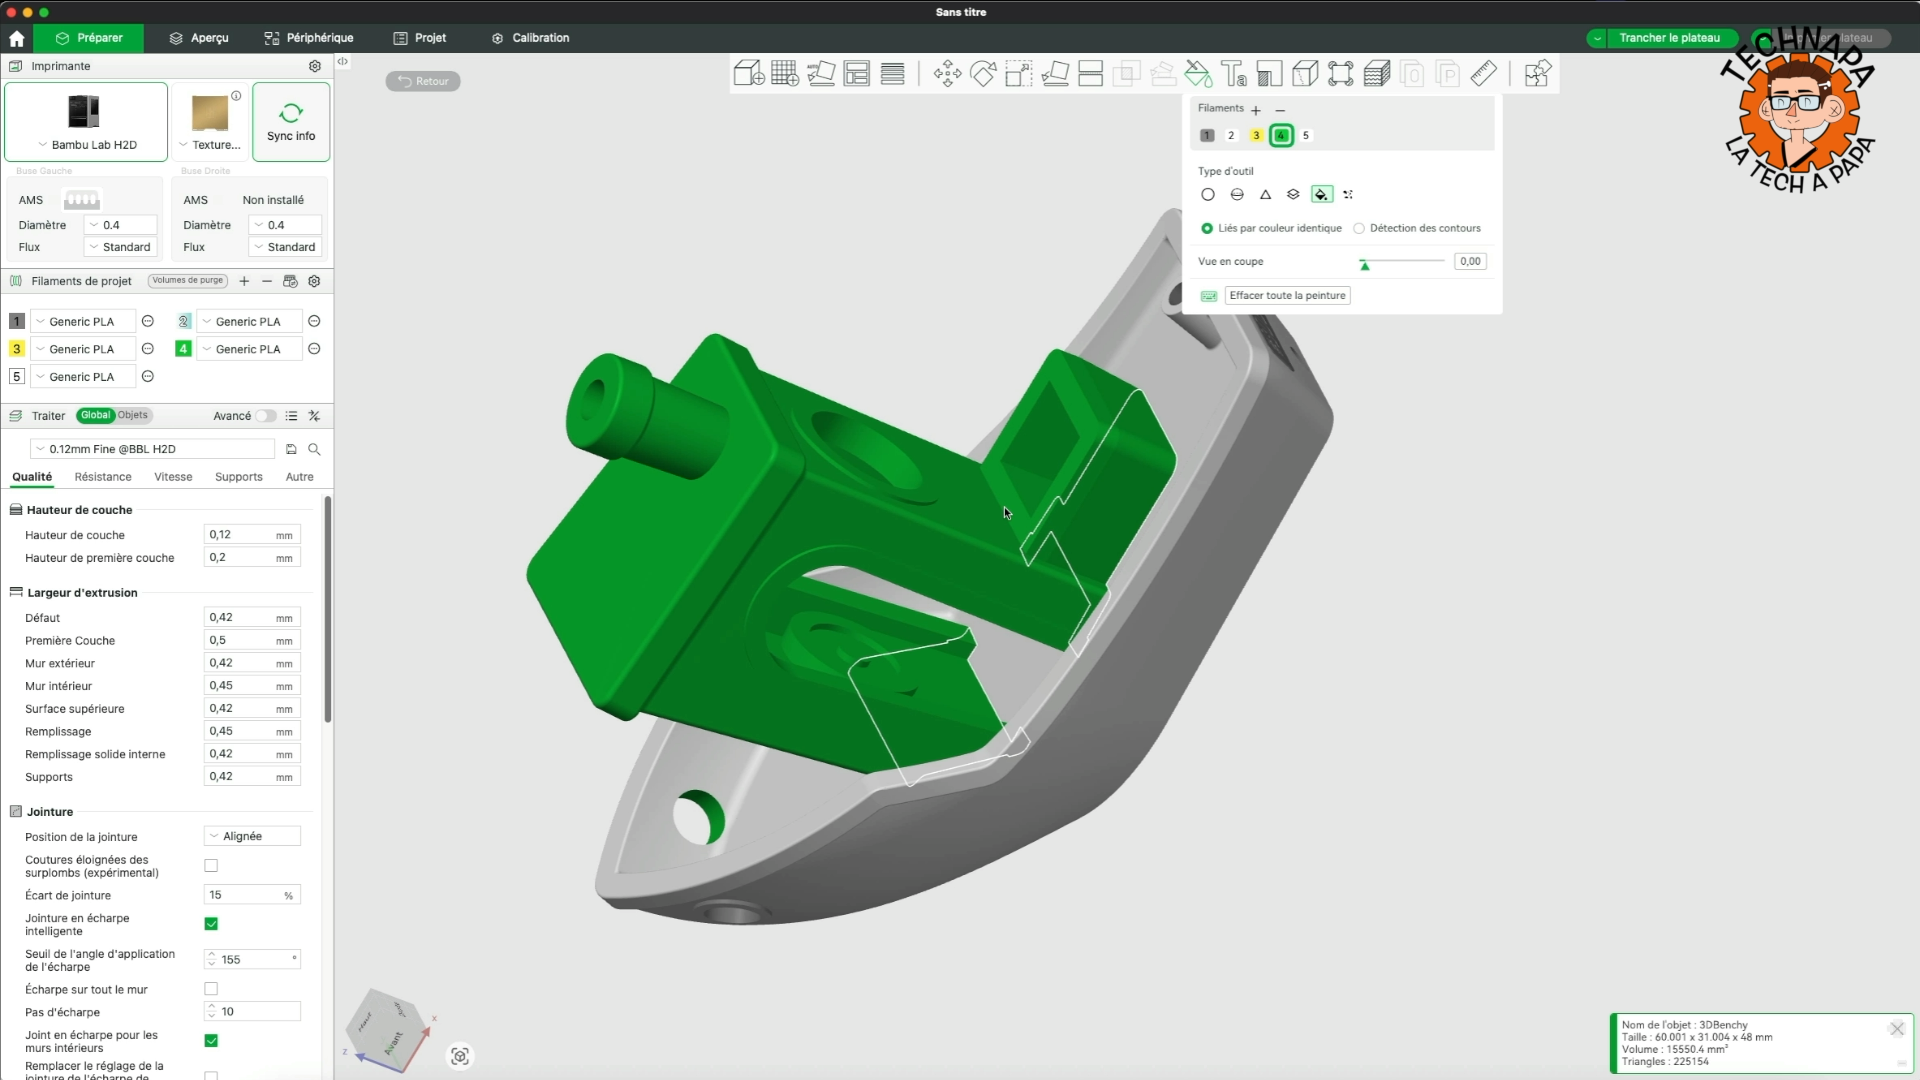Open the Supports settings tab

[x=238, y=477]
